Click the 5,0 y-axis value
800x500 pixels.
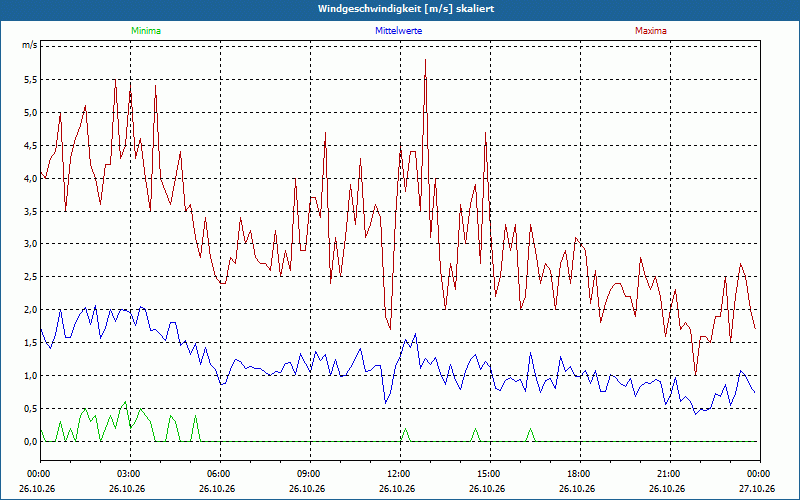point(31,113)
